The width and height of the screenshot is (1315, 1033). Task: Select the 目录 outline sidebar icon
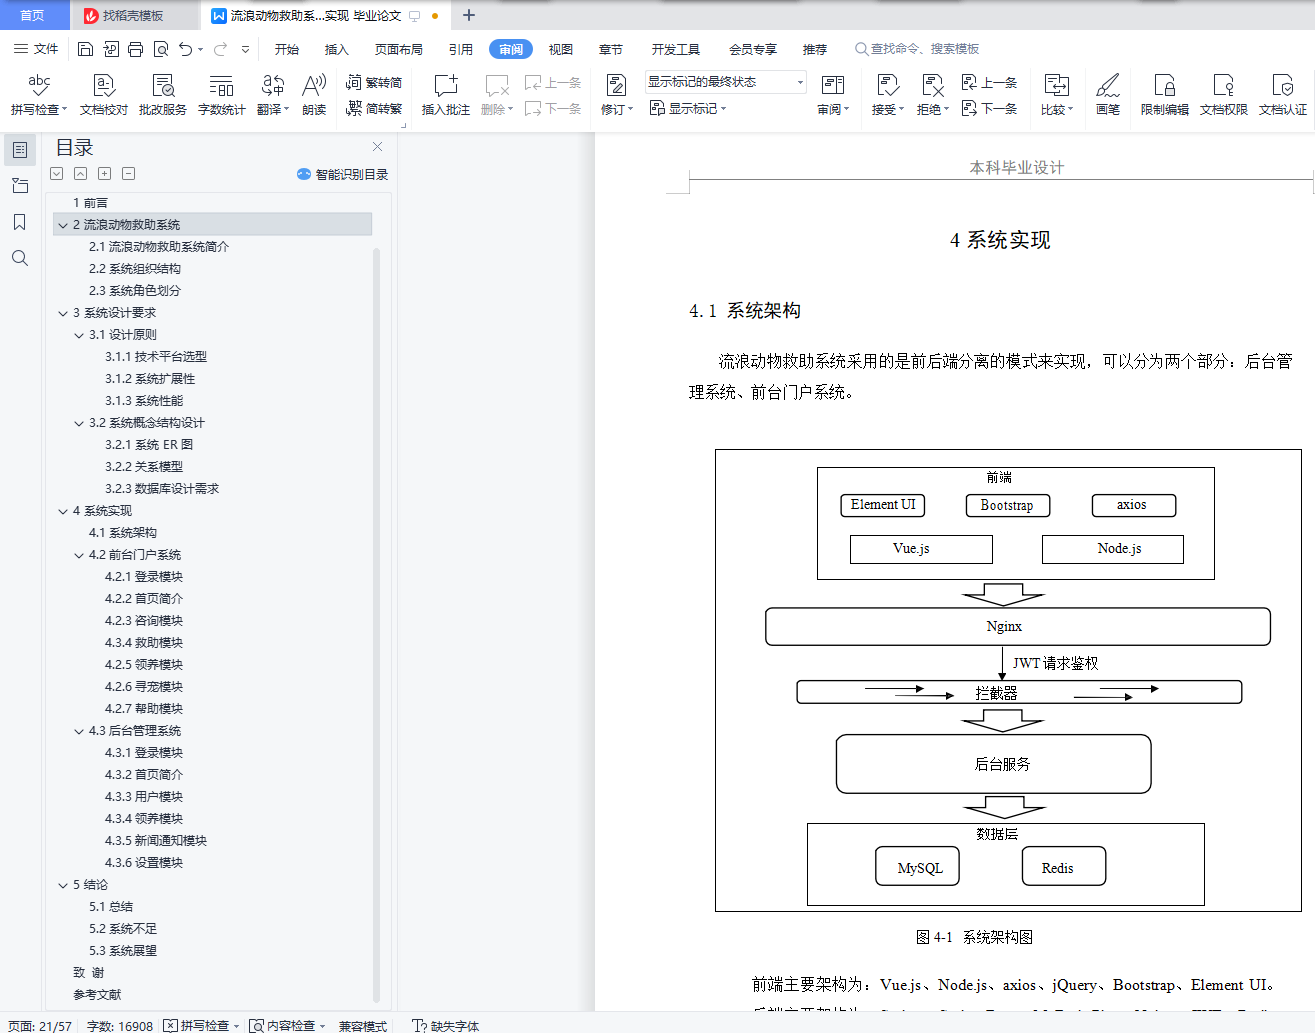click(20, 150)
